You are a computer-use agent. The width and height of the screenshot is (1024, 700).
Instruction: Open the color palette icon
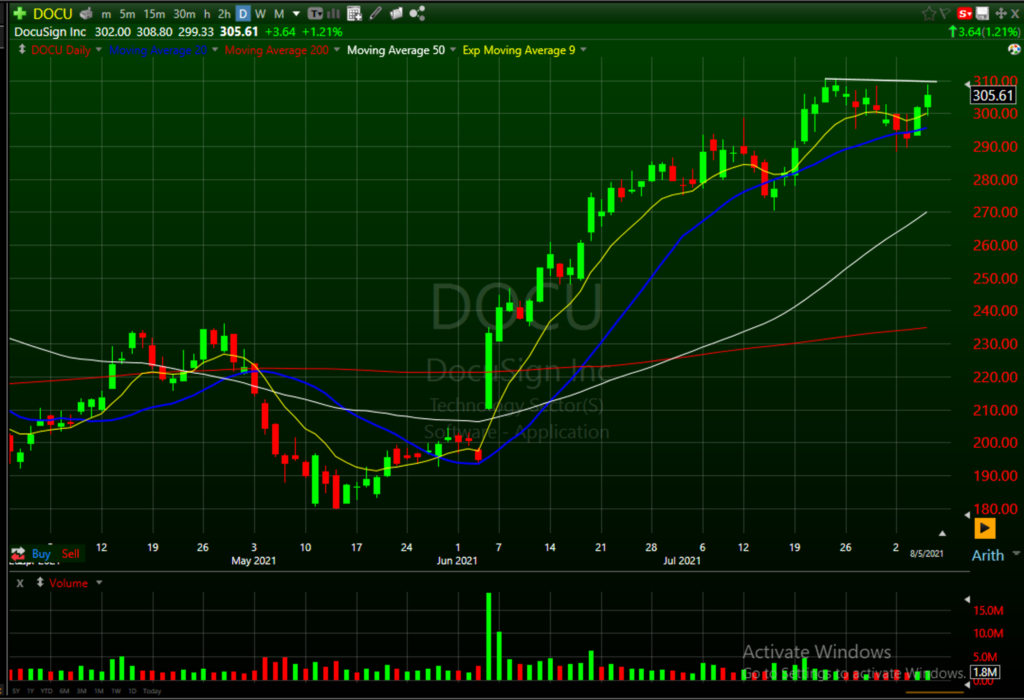pyautogui.click(x=1014, y=50)
